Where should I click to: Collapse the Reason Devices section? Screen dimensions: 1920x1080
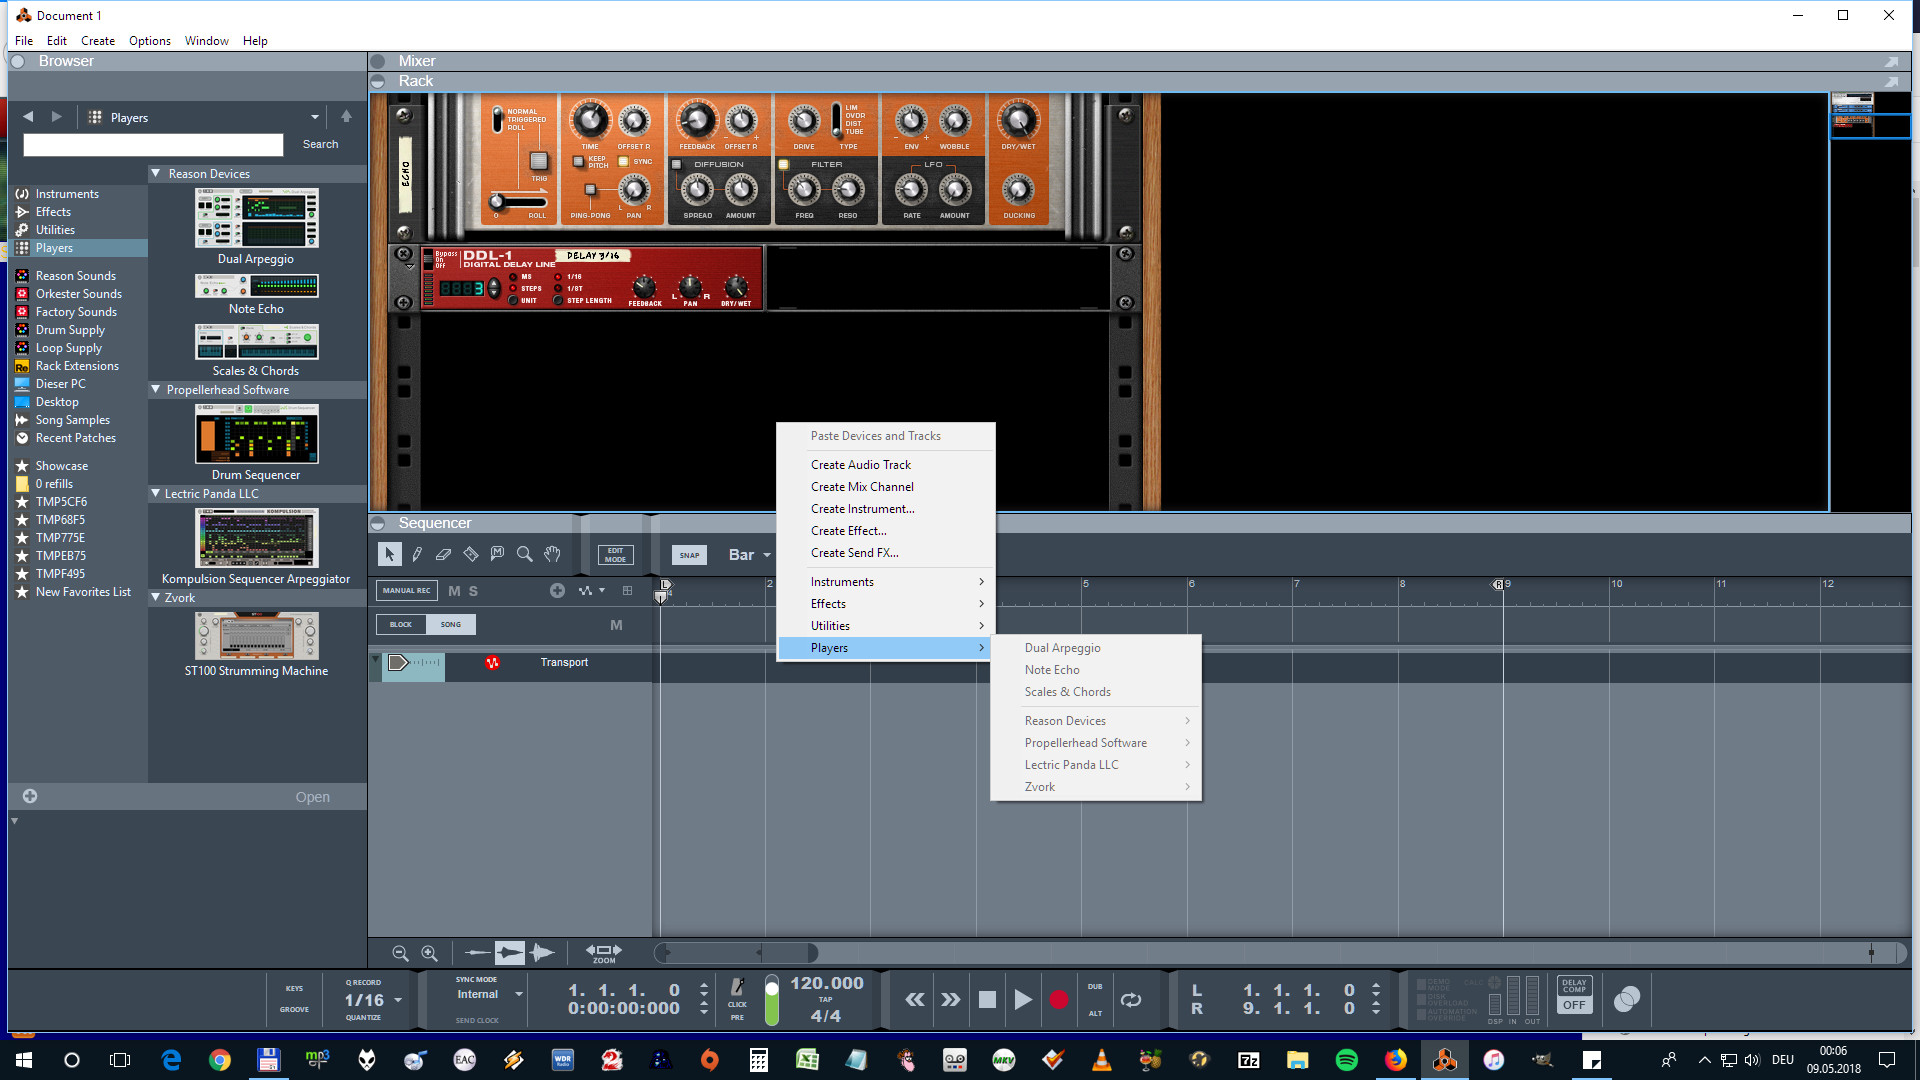156,173
